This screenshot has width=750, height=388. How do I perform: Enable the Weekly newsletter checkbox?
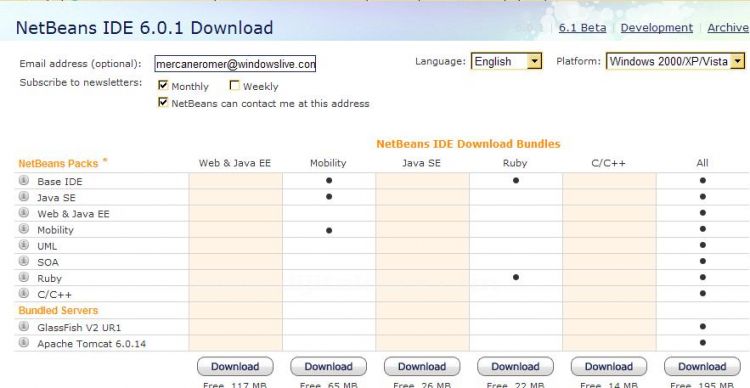(x=234, y=85)
